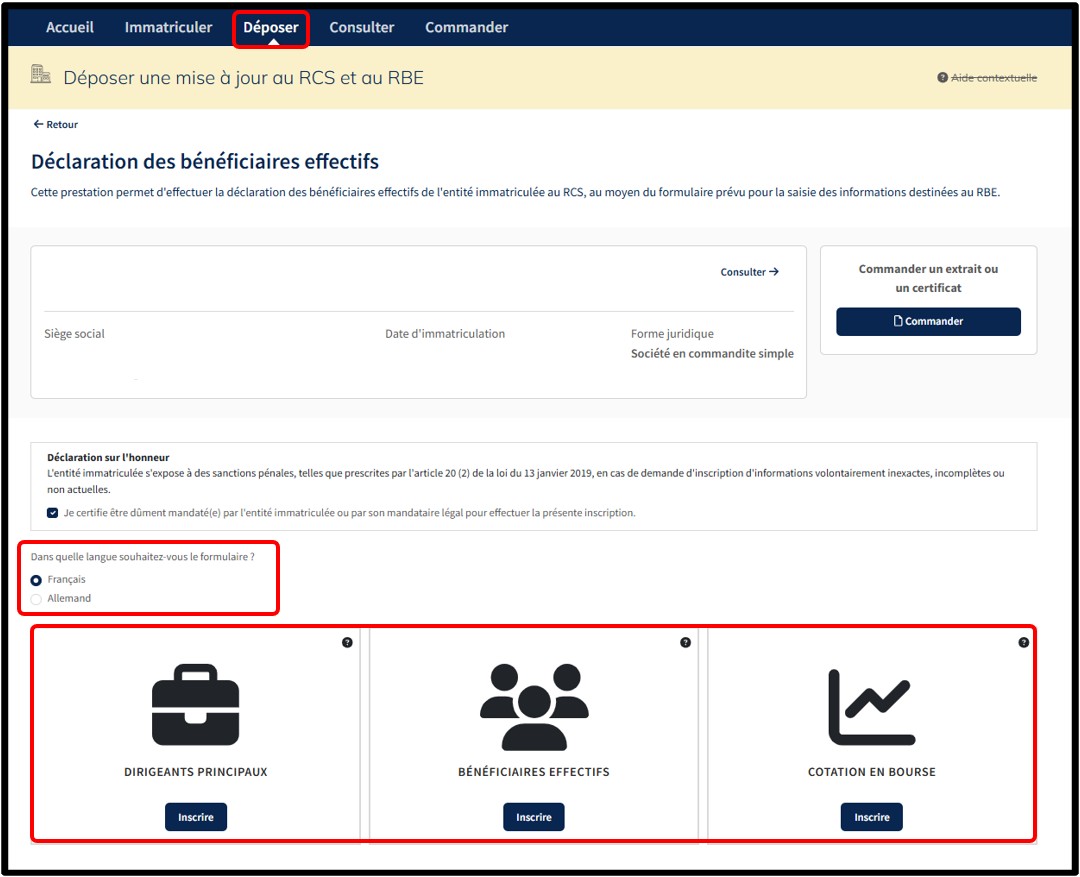Open the Commander menu in navigation bar
The width and height of the screenshot is (1080, 877).
466,27
